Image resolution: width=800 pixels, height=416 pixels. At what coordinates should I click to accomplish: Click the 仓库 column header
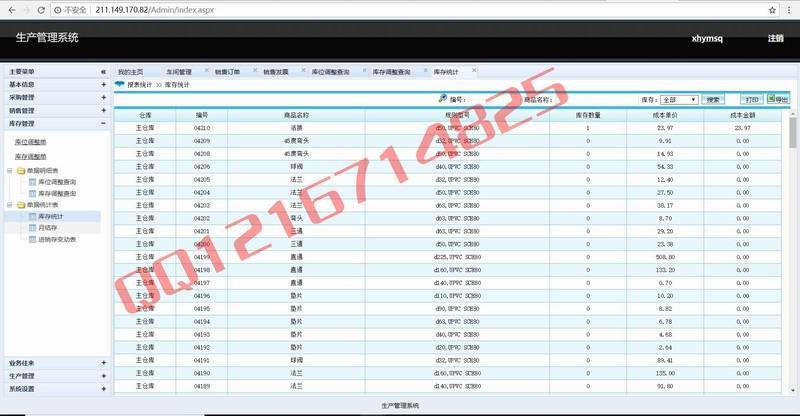tap(145, 115)
